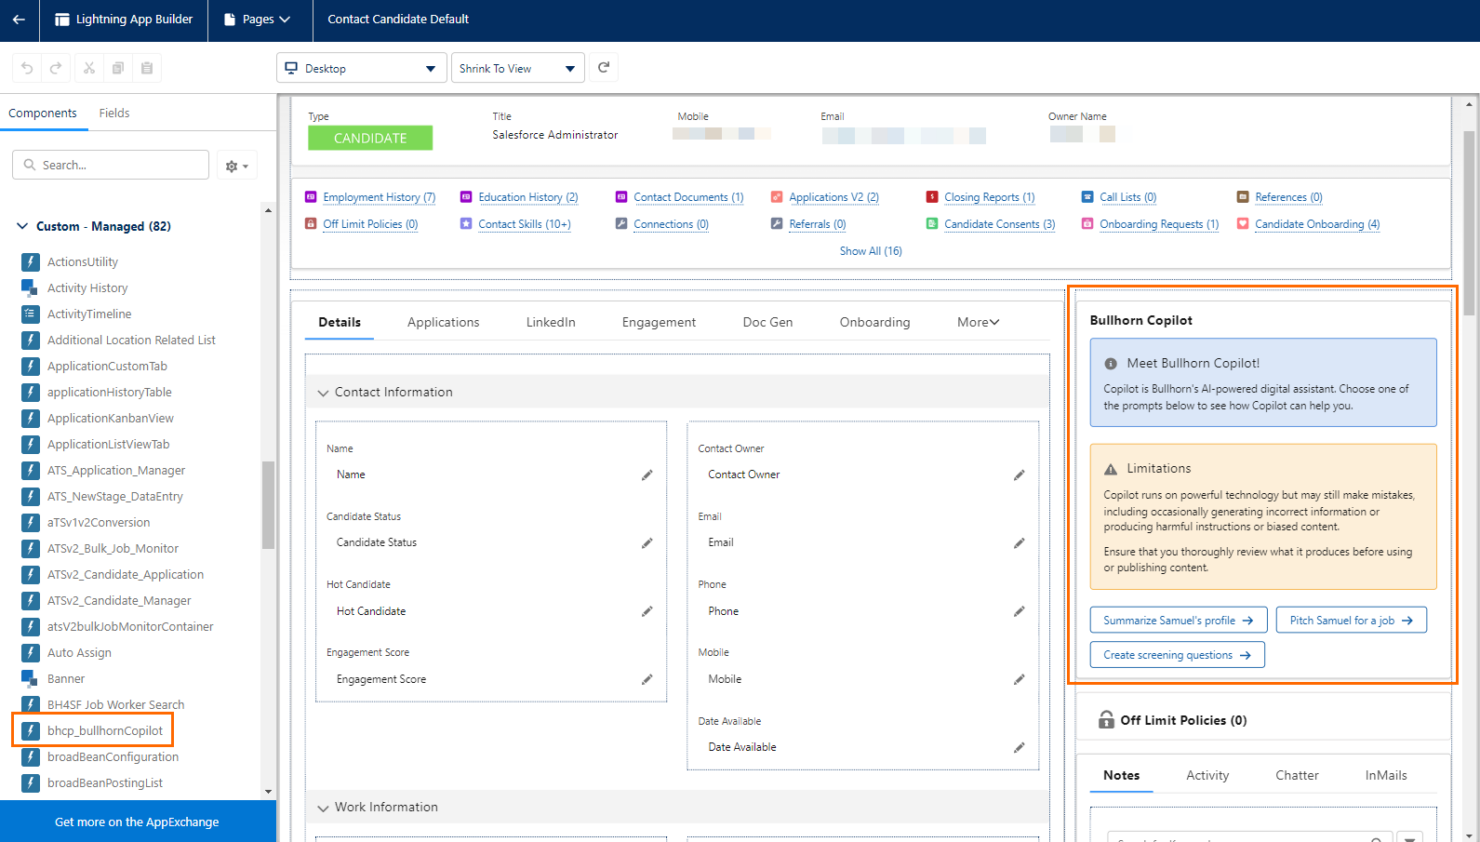Click the Undo icon in the toolbar
This screenshot has width=1480, height=842.
click(27, 68)
